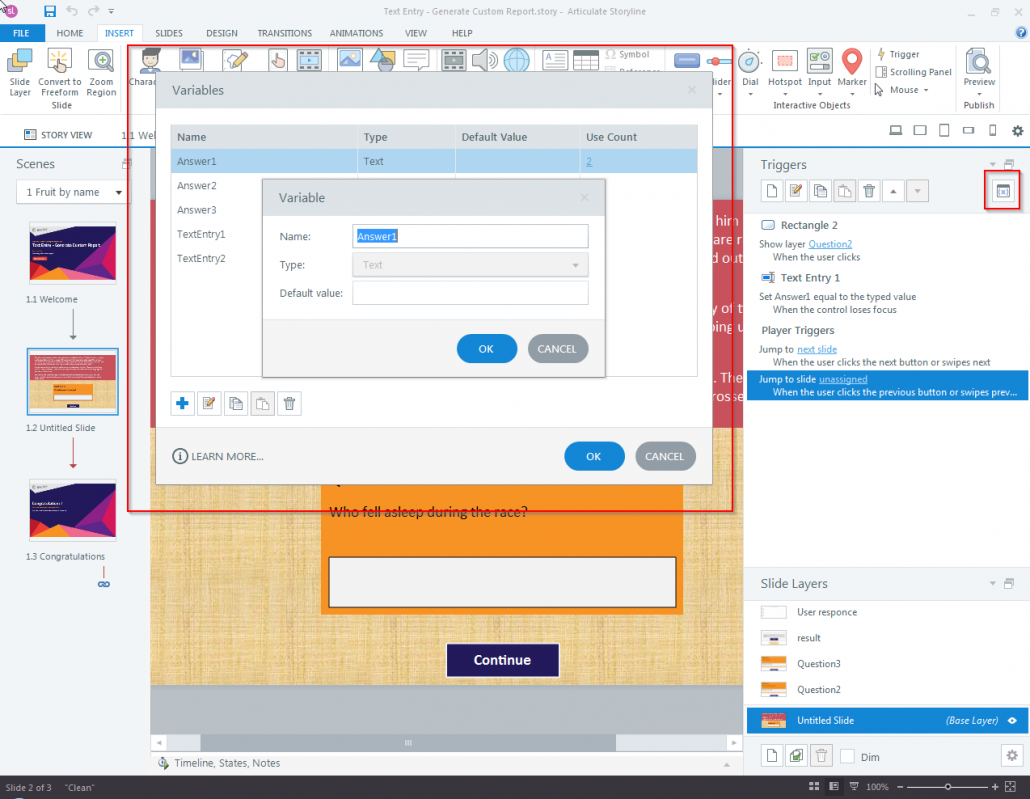Delete the selected variable via trash icon
This screenshot has width=1030, height=799.
point(289,403)
